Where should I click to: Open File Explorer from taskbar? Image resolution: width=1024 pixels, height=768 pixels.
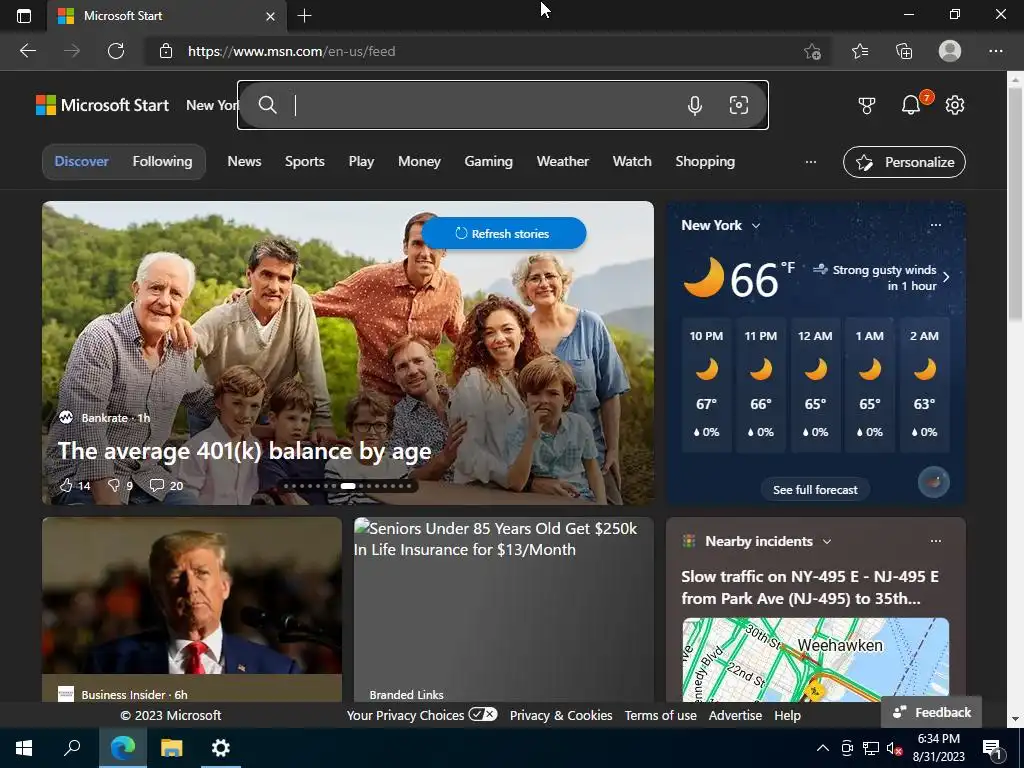click(172, 748)
